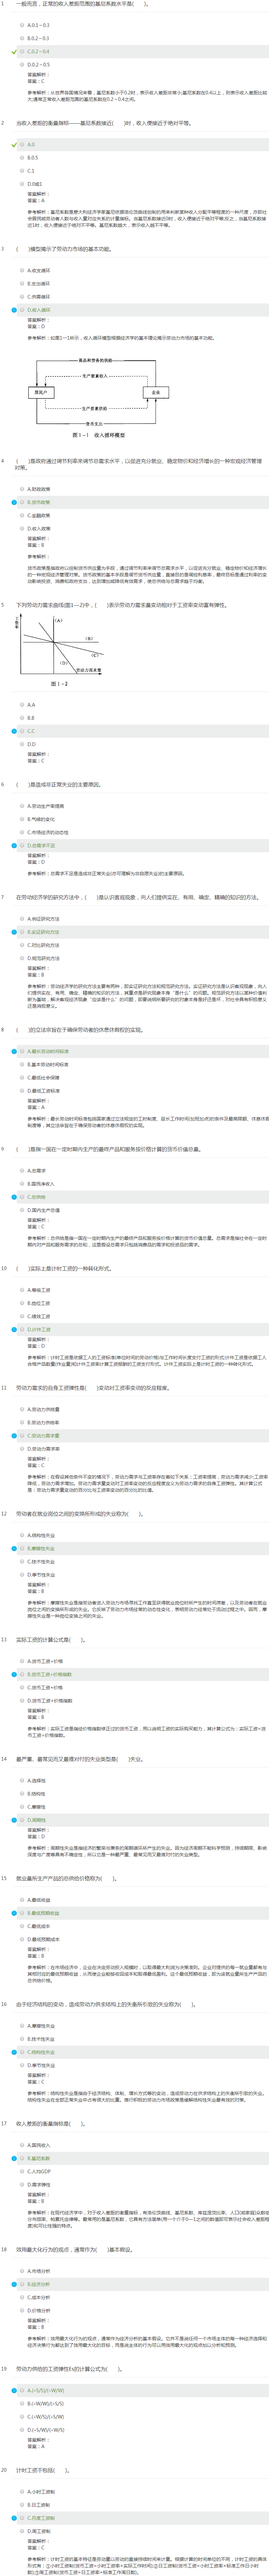Viewport: 269px width, 2576px height.
Task: Select B.0.5 in the Gini coefficient question 2
Action: pyautogui.click(x=33, y=158)
